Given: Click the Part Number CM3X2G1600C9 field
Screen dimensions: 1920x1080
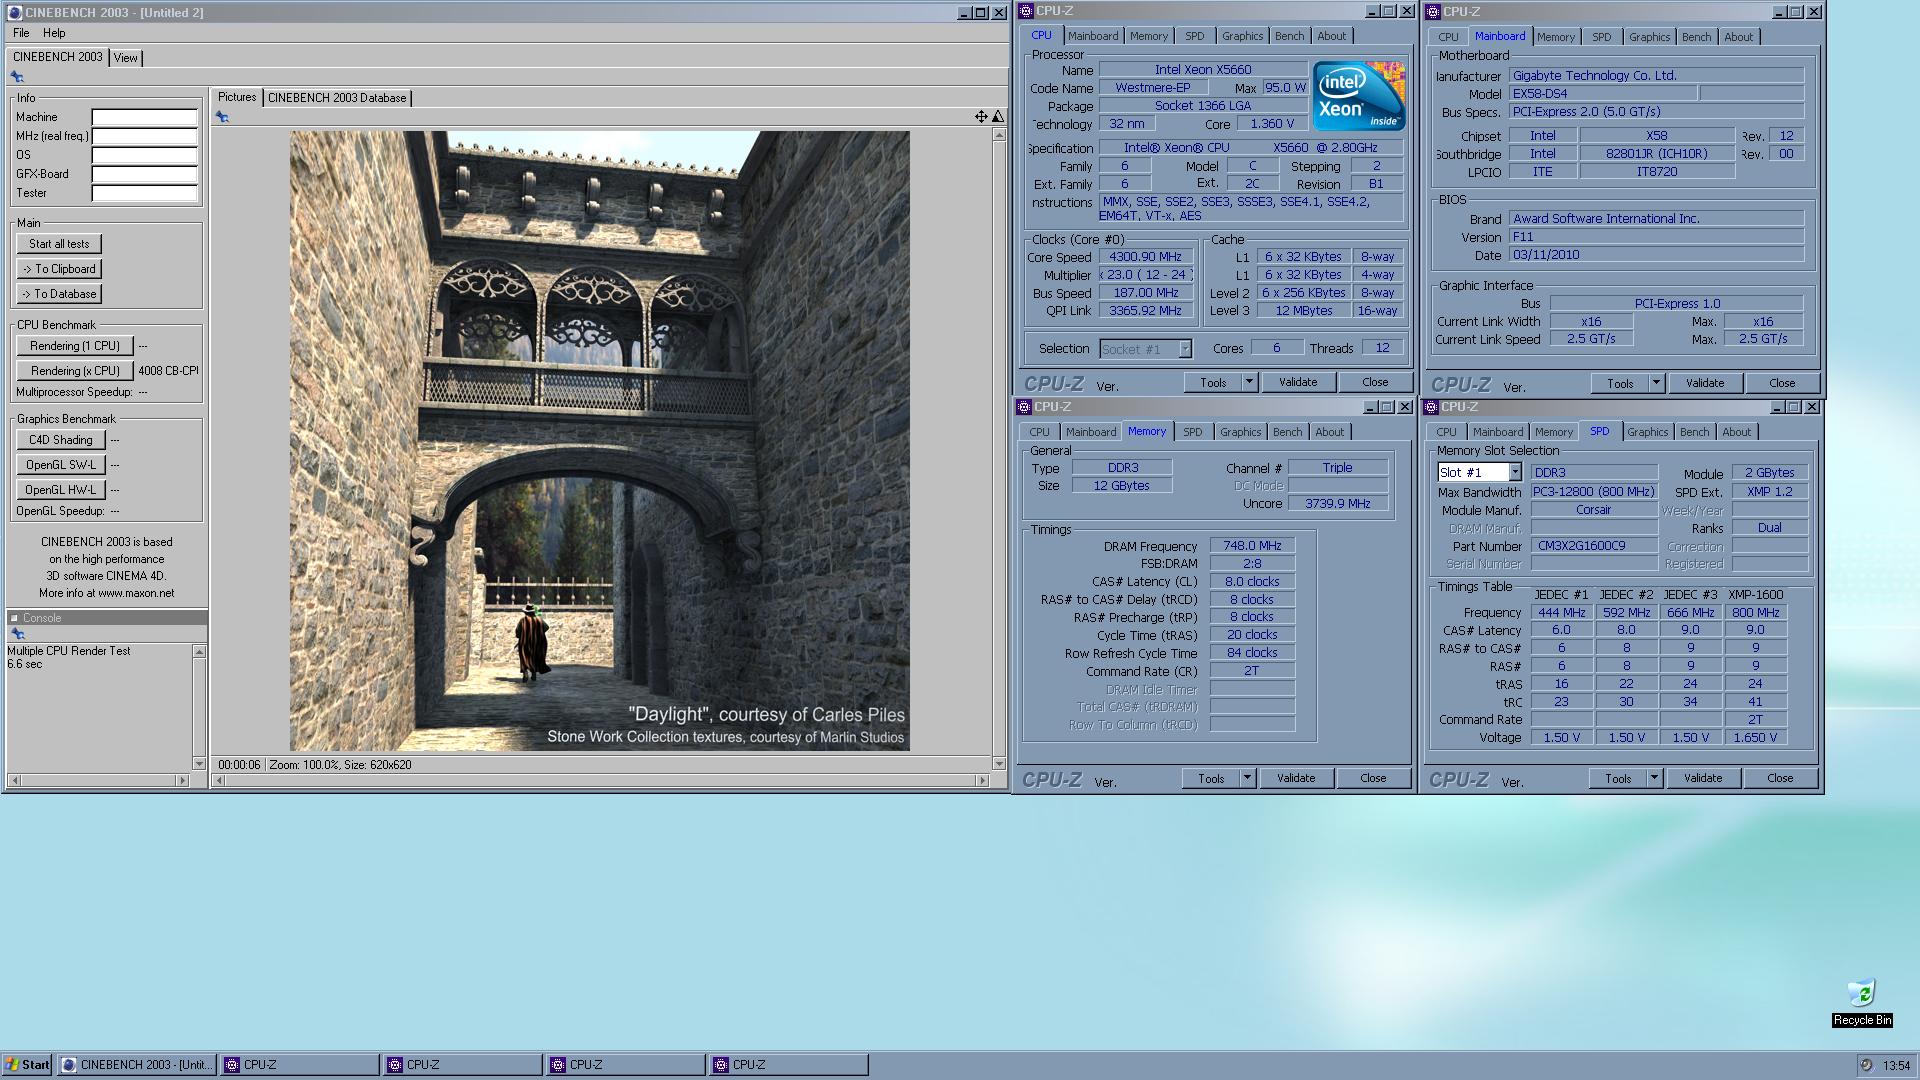Looking at the screenshot, I should (1594, 546).
